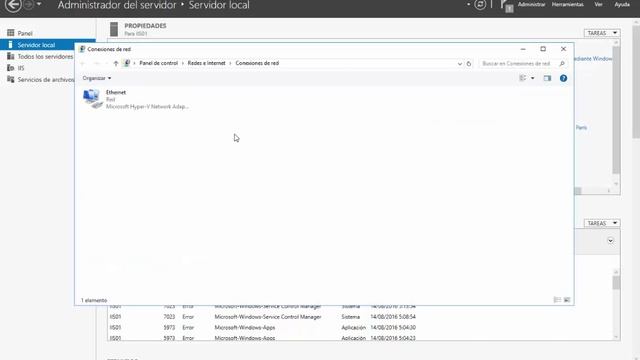Click the server icon beside PROPIEDADES heading
Viewport: 640px width, 360px height.
114,29
